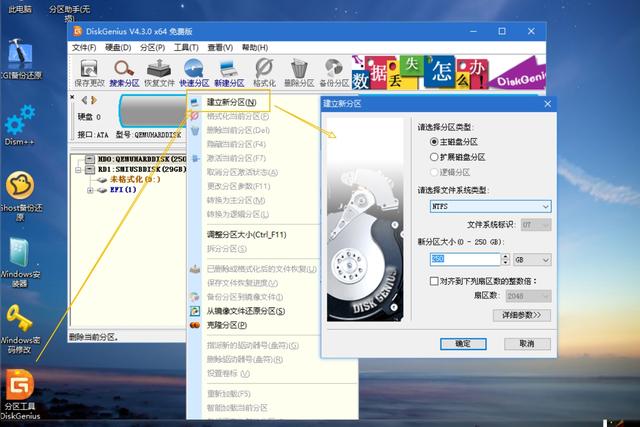Select the 扩展磁盘分区 radio button
Viewport: 640px width, 427px height.
(434, 157)
